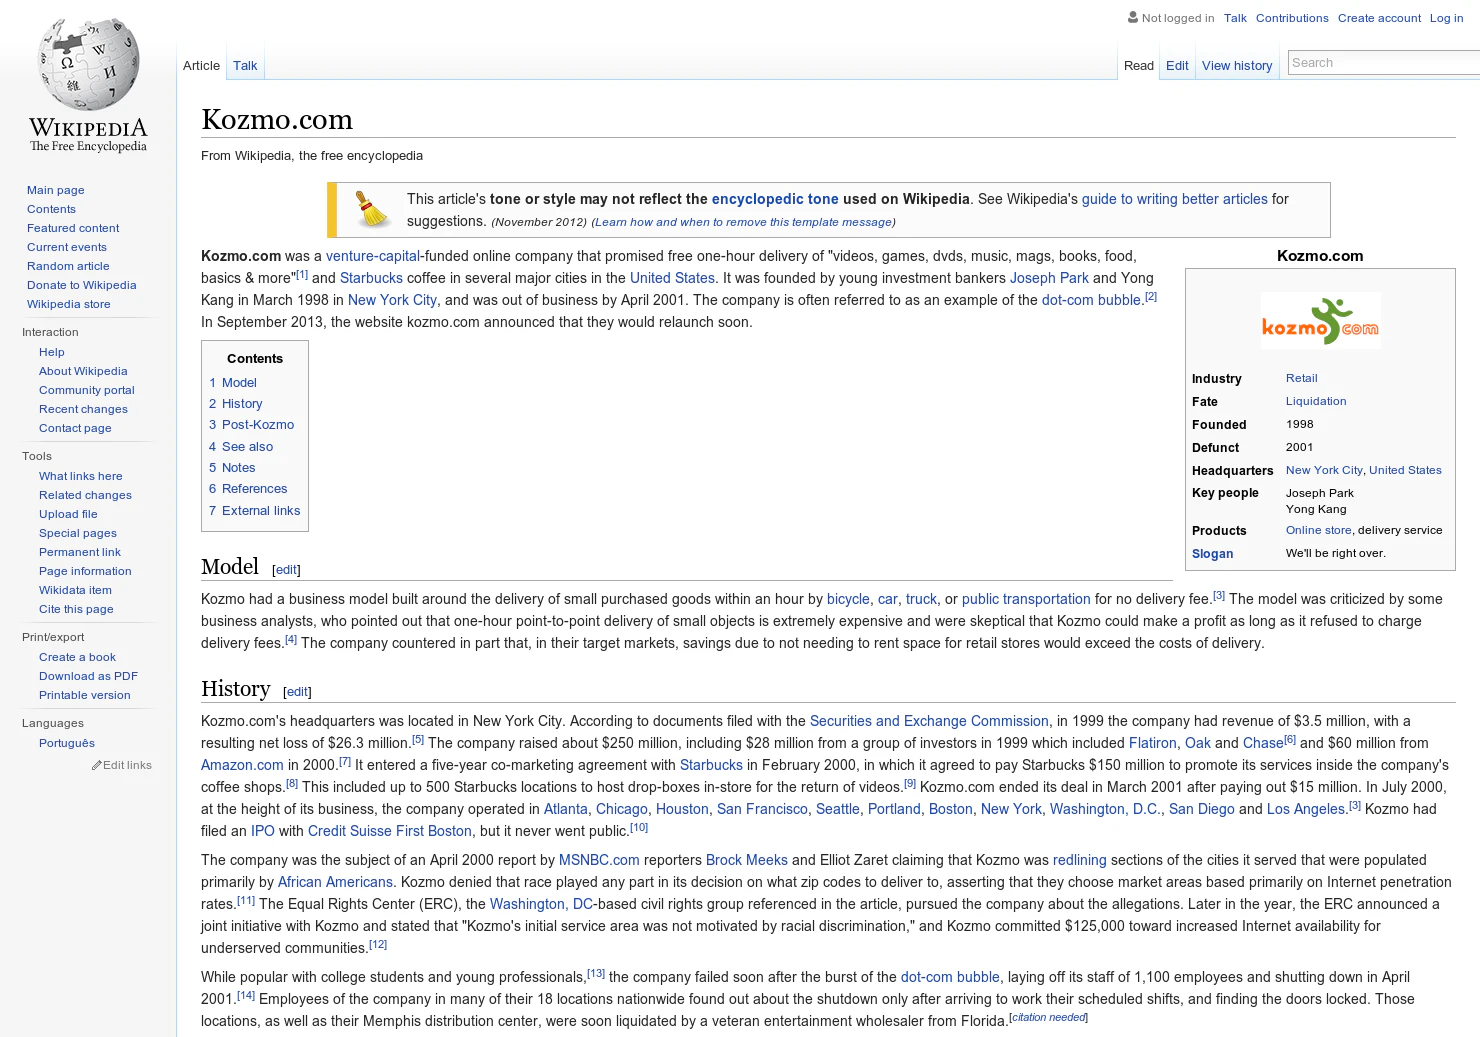Click edit link beside History heading
The width and height of the screenshot is (1480, 1037).
[x=298, y=692]
